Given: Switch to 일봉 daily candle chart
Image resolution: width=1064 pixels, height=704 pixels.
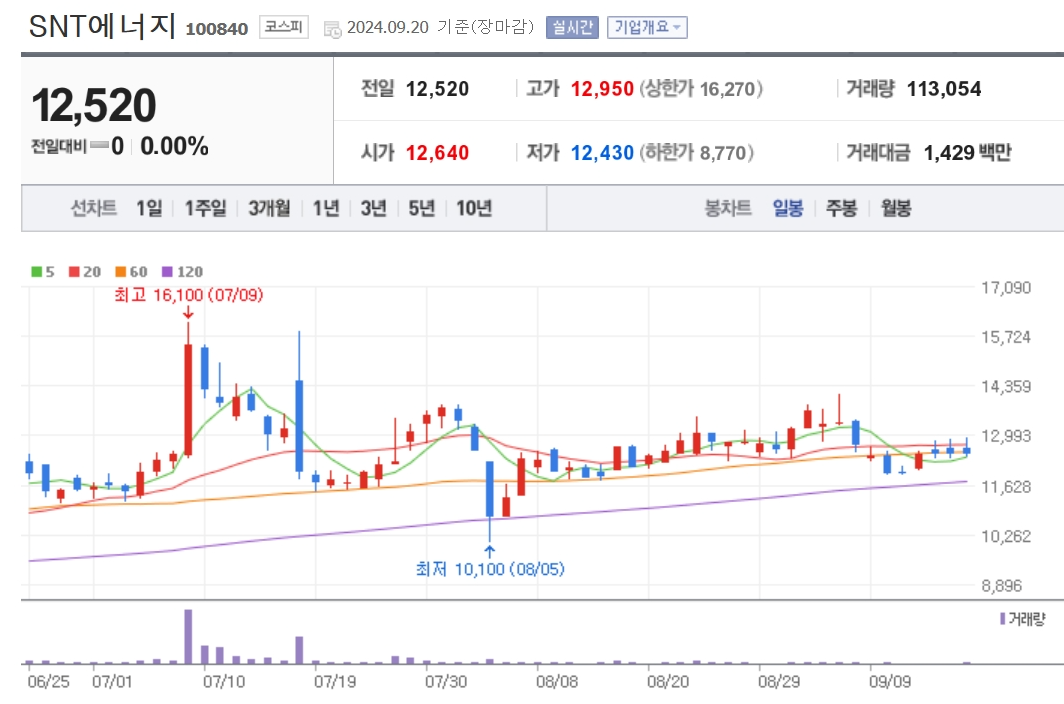Looking at the screenshot, I should coord(788,208).
